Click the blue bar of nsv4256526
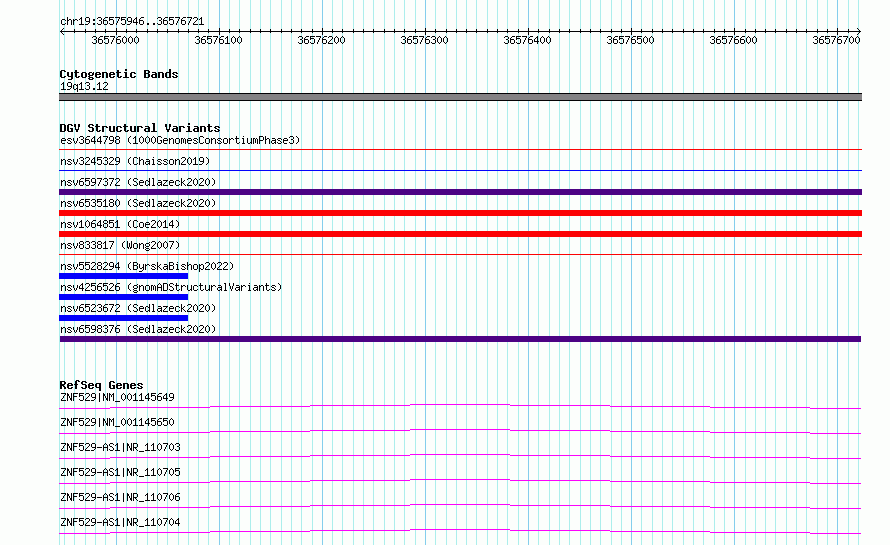This screenshot has height=545, width=890. click(124, 297)
